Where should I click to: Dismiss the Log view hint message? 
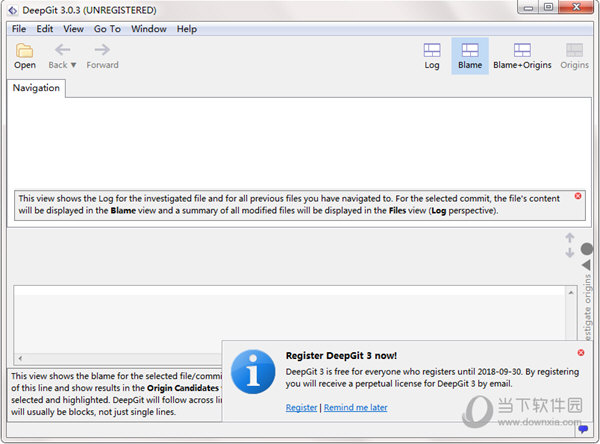point(578,196)
